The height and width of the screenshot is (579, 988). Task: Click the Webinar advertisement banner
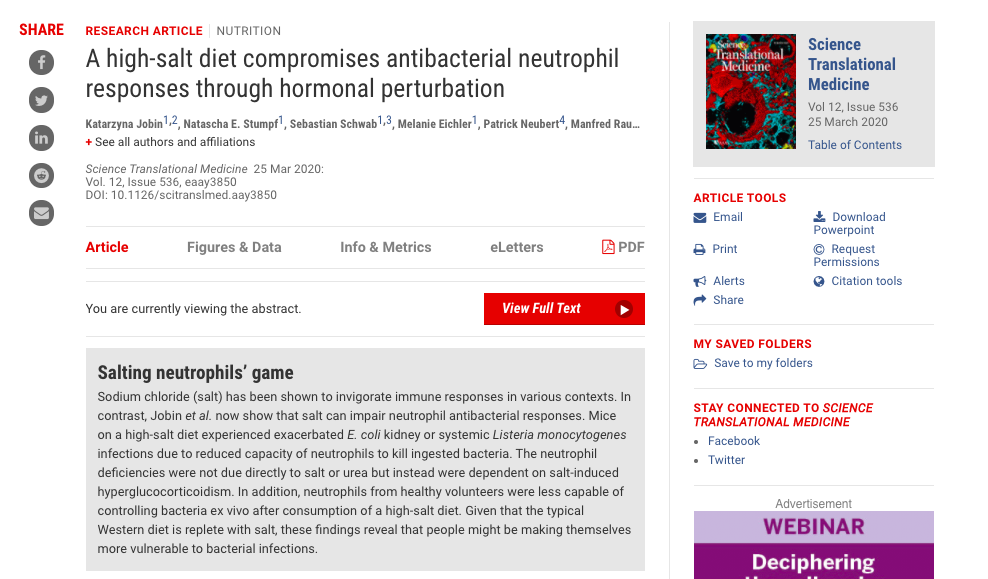814,545
